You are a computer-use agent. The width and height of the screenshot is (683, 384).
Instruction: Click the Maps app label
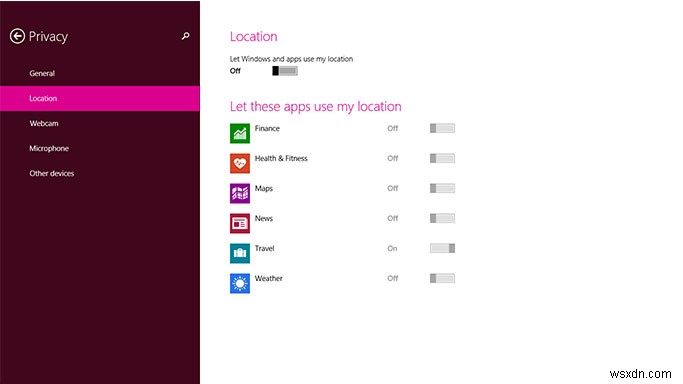tap(264, 189)
